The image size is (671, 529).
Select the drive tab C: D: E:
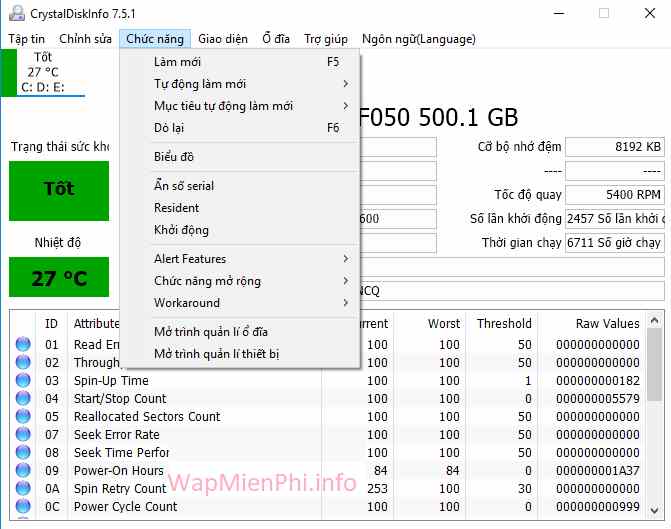click(43, 72)
